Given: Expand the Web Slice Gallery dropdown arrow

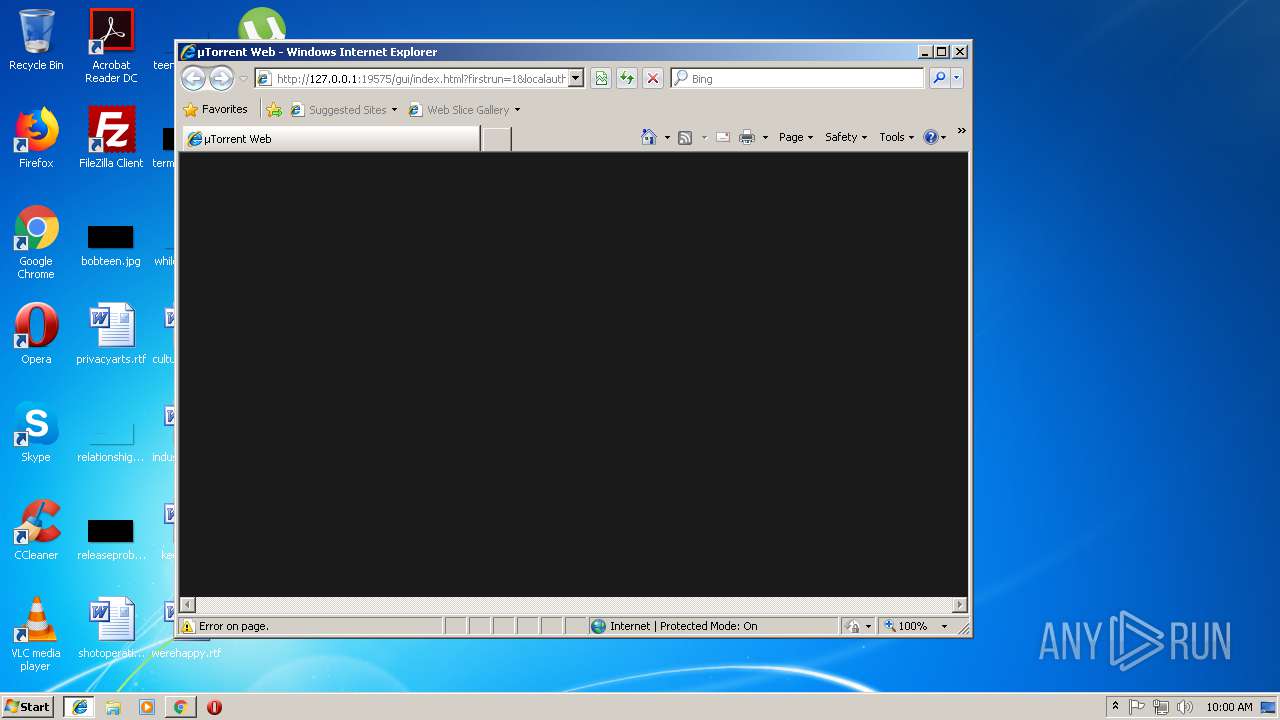Looking at the screenshot, I should point(517,110).
